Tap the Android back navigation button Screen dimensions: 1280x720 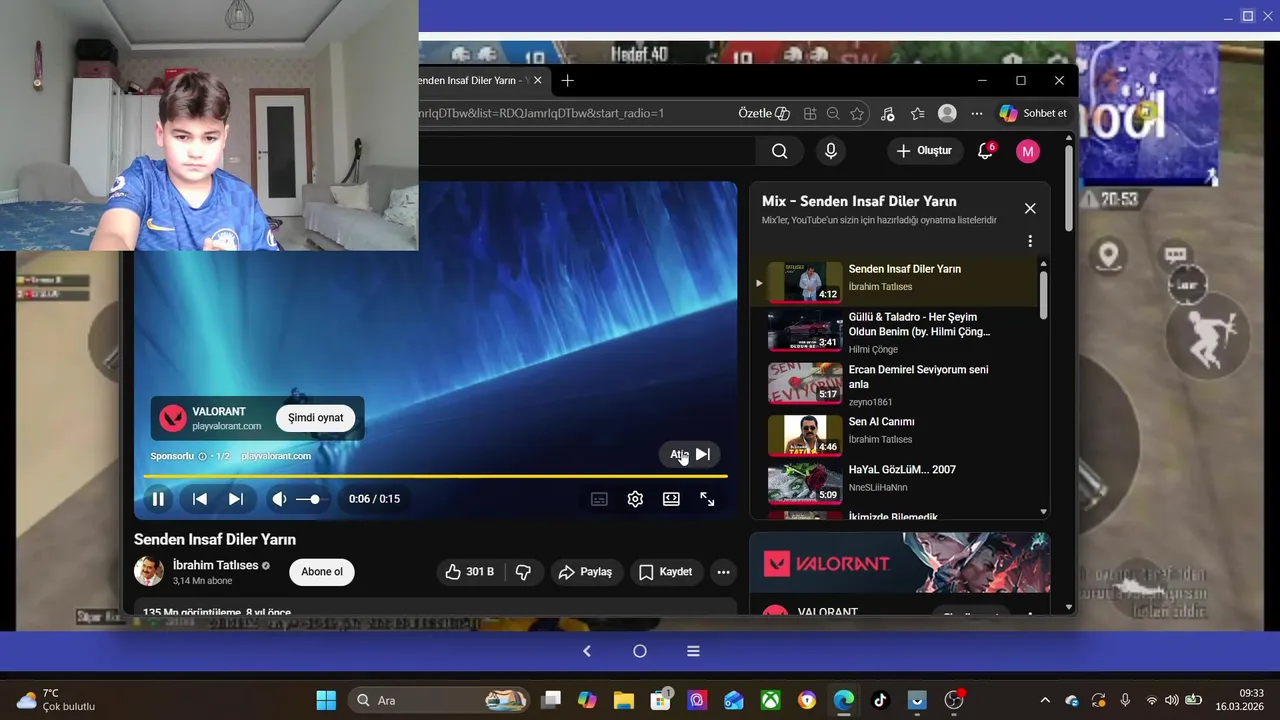587,651
